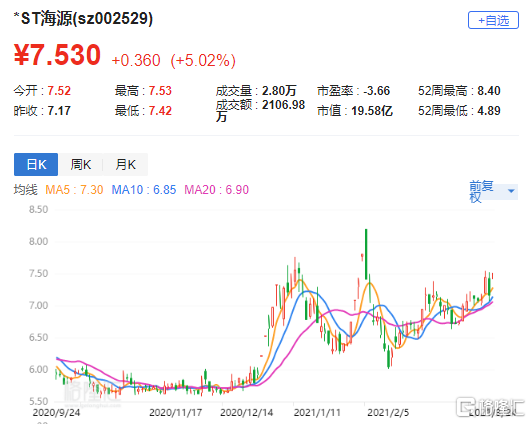531x424 pixels.
Task: Click the stock title *ST海源(sz002529)
Action: 83,18
